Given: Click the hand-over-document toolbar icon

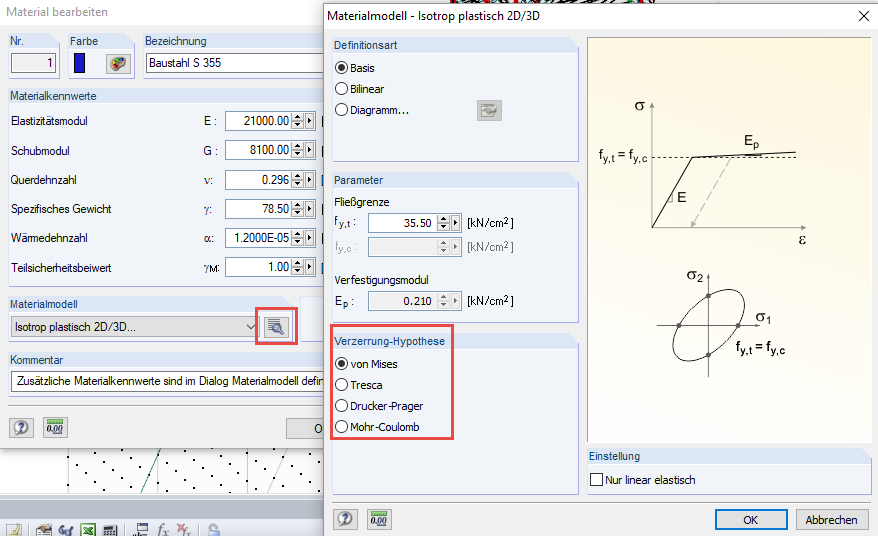Looking at the screenshot, I should 44,530.
